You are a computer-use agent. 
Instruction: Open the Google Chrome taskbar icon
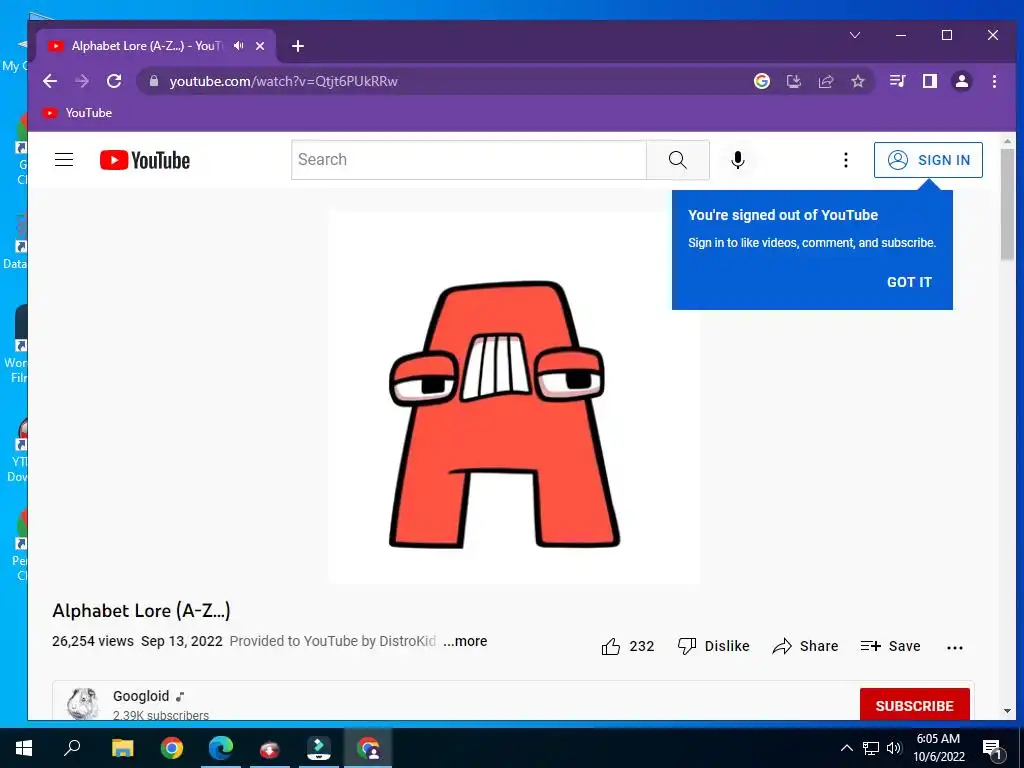click(172, 748)
